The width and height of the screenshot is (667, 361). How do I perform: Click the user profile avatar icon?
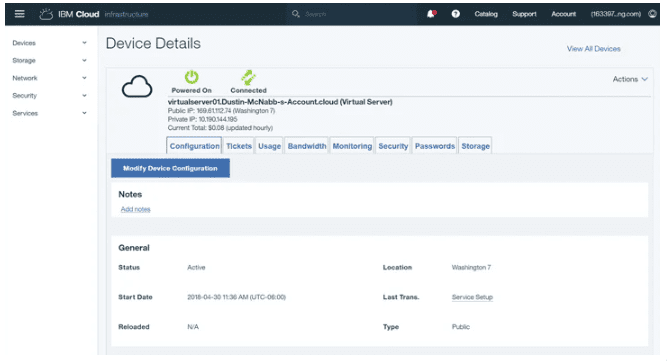pyautogui.click(x=652, y=14)
